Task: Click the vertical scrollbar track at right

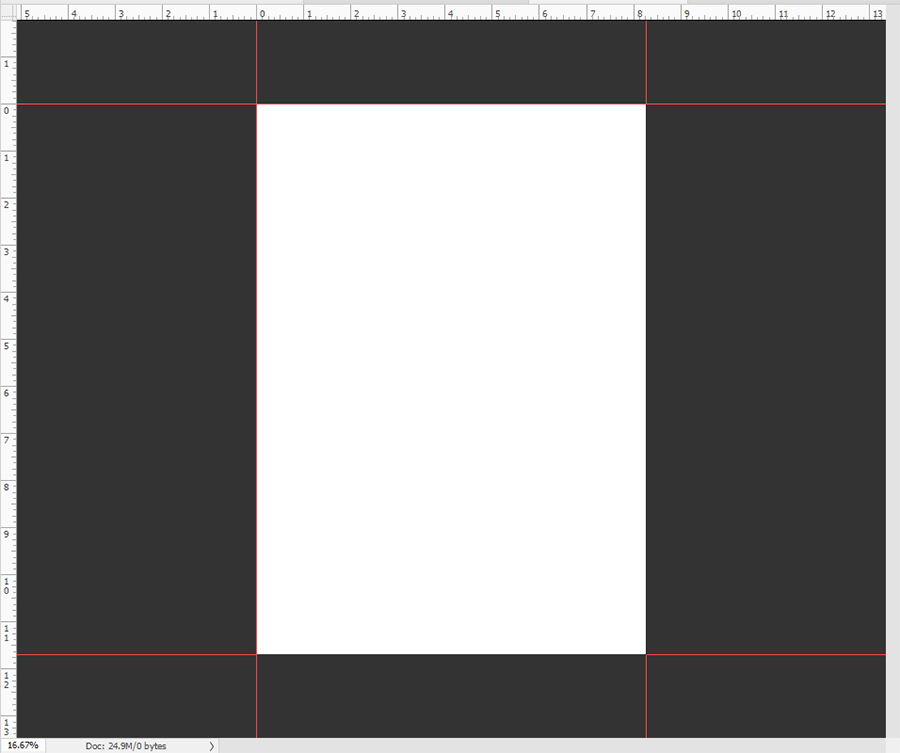Action: tap(892, 380)
